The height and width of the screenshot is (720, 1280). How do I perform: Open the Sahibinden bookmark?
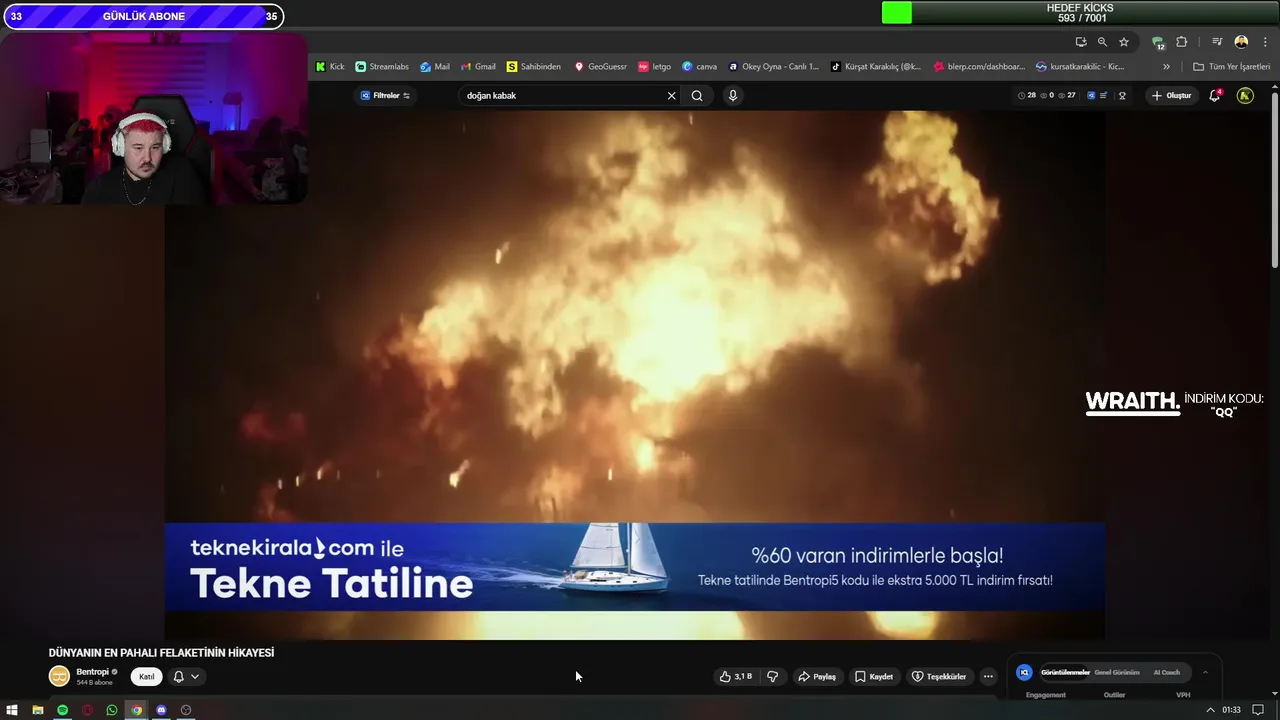pos(534,67)
